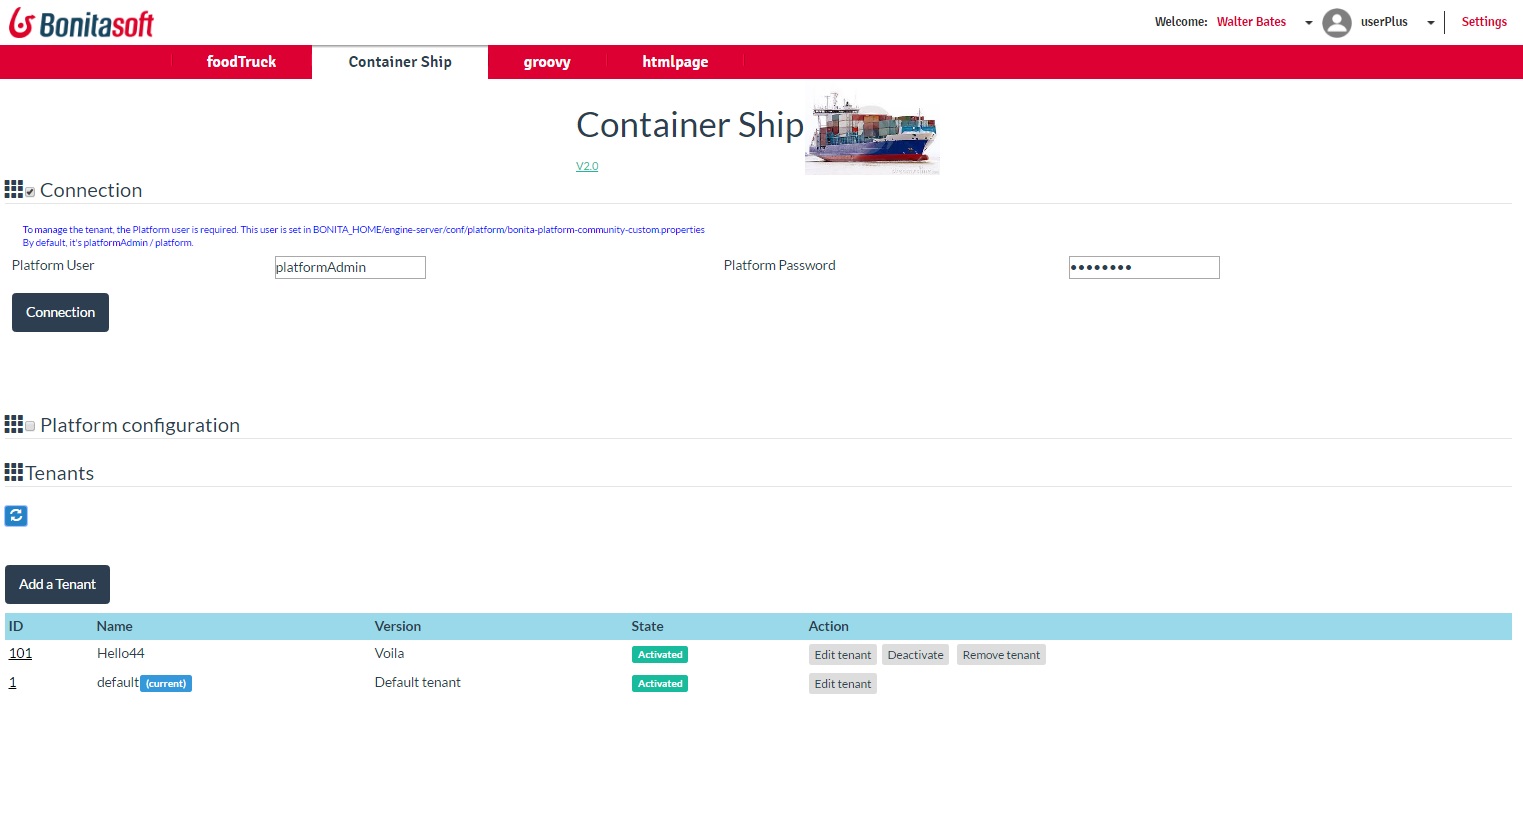Image resolution: width=1523 pixels, height=819 pixels.
Task: Switch to the foodTruck tab
Action: click(x=241, y=62)
